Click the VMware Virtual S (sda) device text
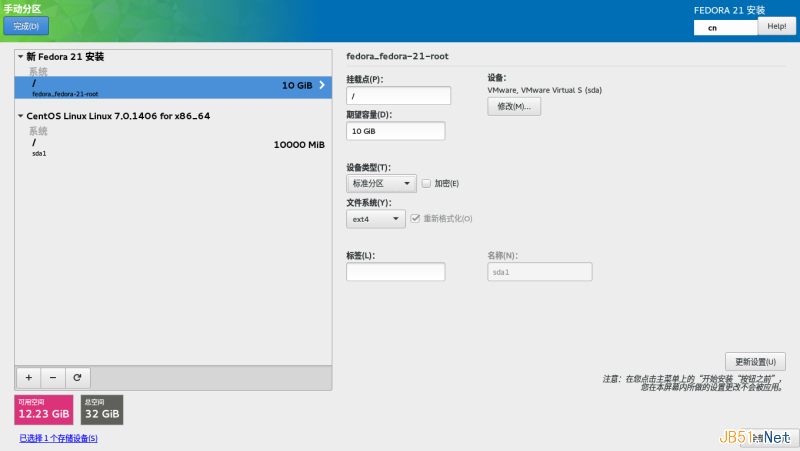Image resolution: width=800 pixels, height=451 pixels. pyautogui.click(x=544, y=90)
